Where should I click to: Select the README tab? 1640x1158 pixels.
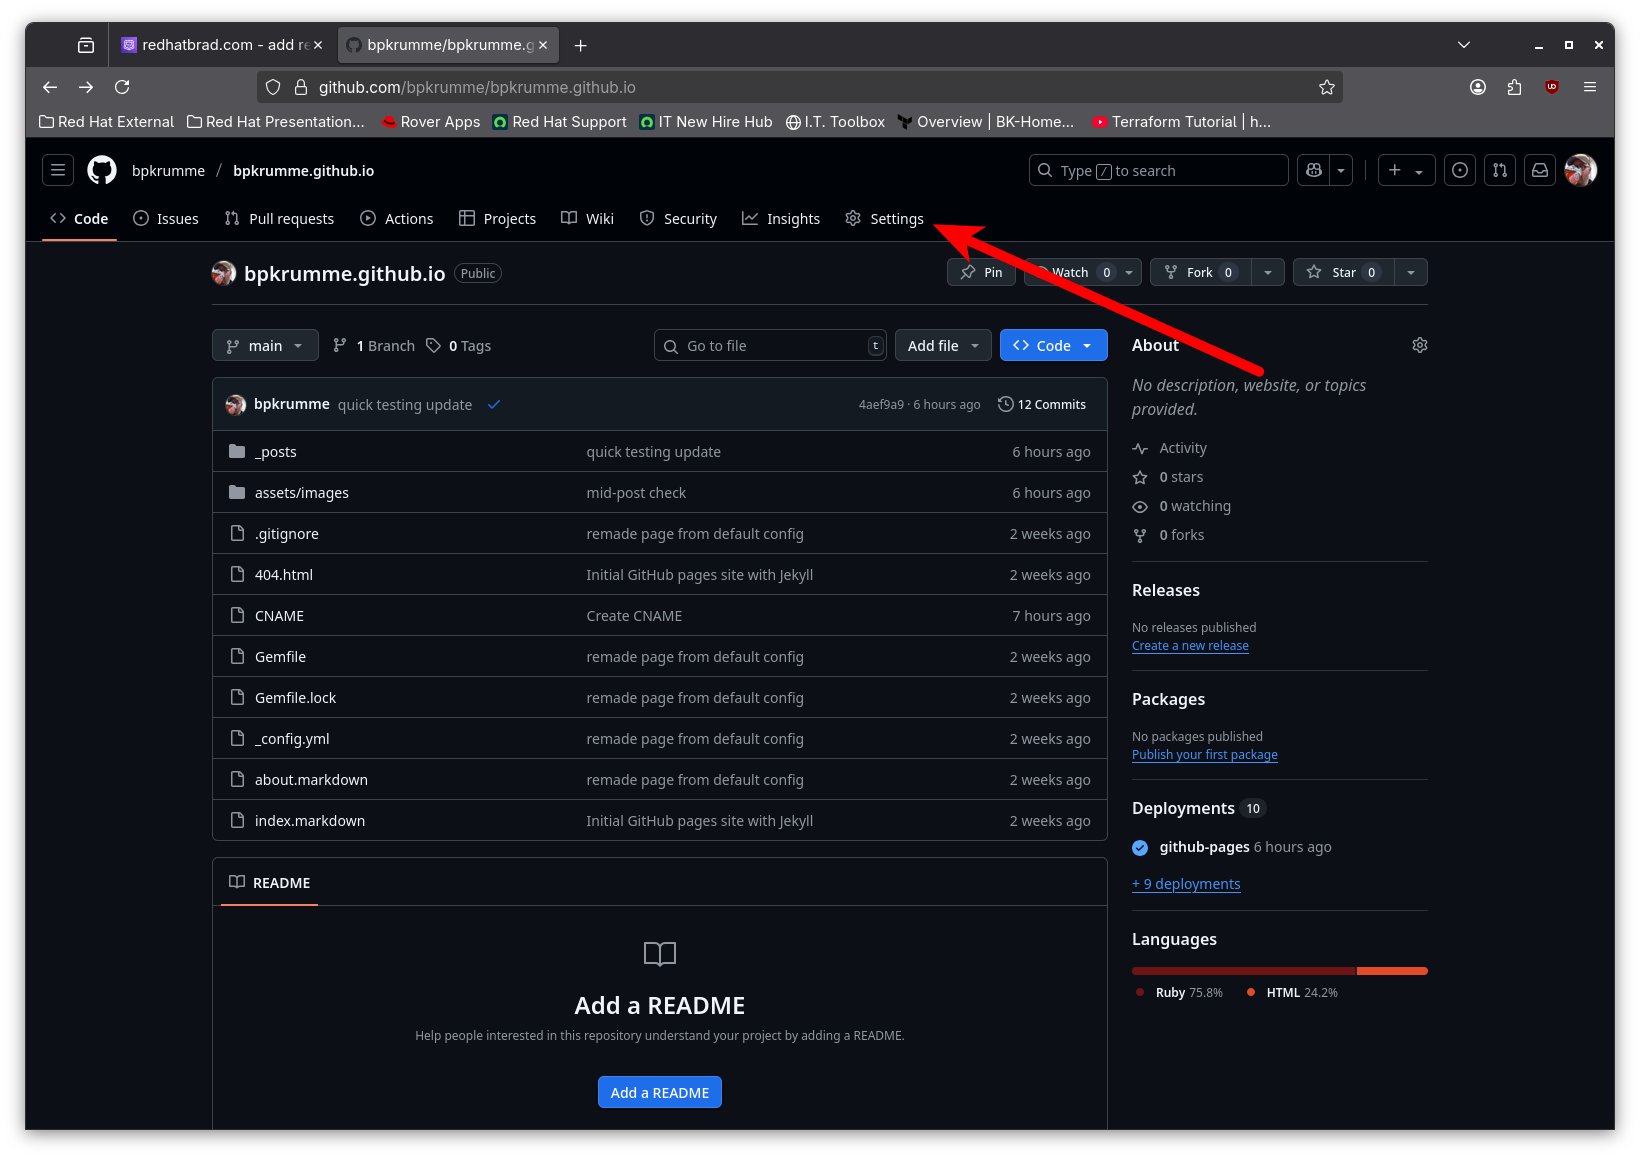270,883
